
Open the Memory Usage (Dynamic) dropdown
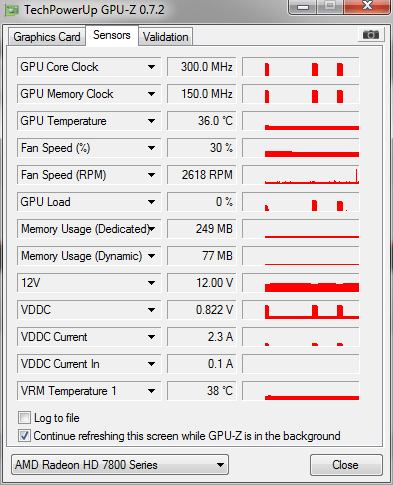[x=151, y=256]
